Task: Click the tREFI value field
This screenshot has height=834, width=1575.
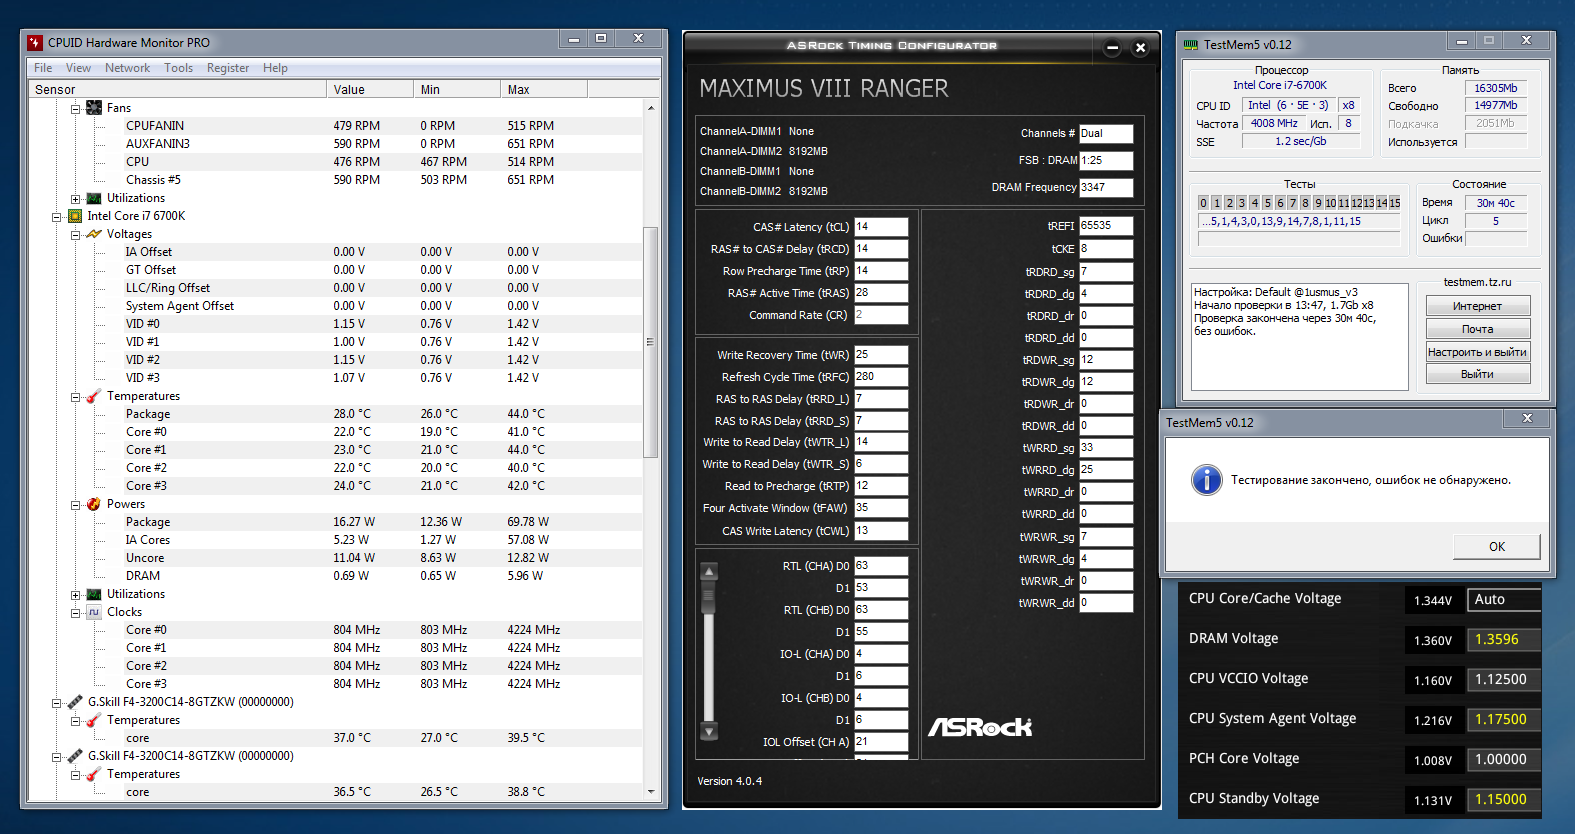Action: 1105,226
